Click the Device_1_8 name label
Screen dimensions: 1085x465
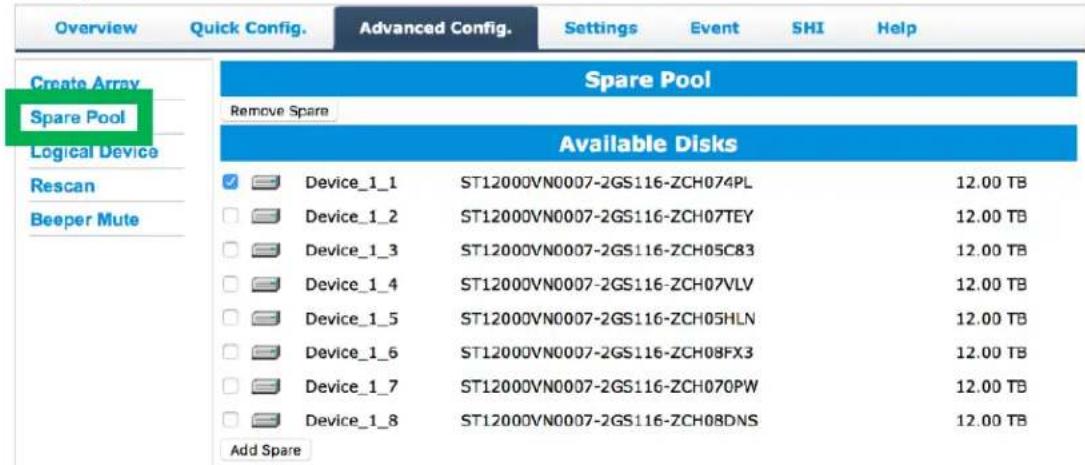click(x=352, y=420)
